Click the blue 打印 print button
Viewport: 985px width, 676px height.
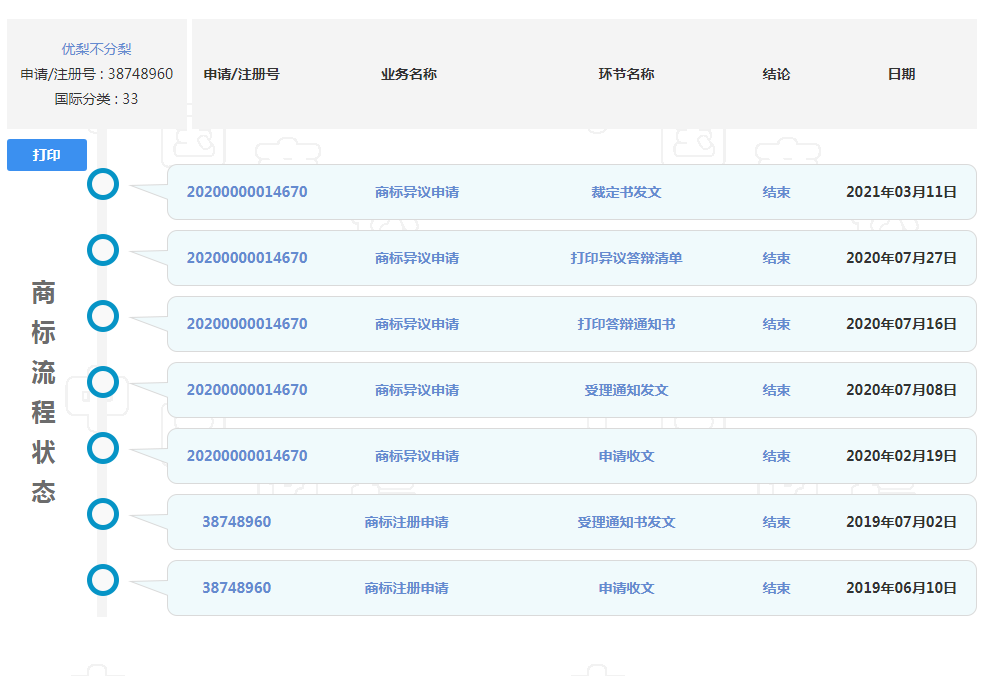click(46, 155)
